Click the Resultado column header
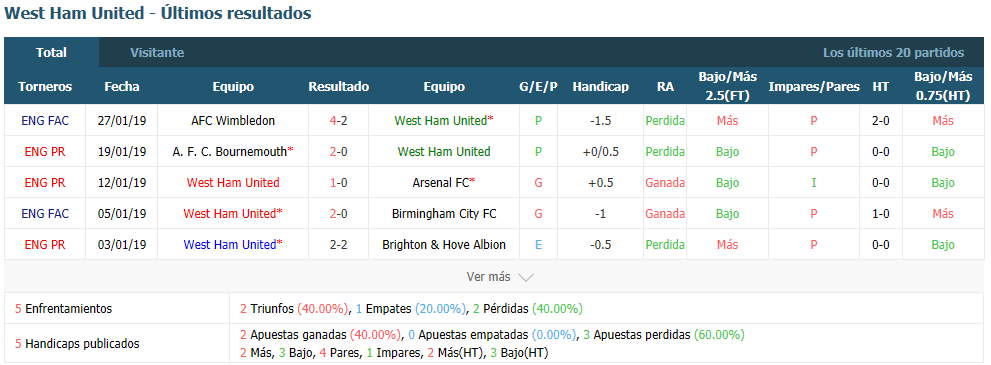 (338, 87)
